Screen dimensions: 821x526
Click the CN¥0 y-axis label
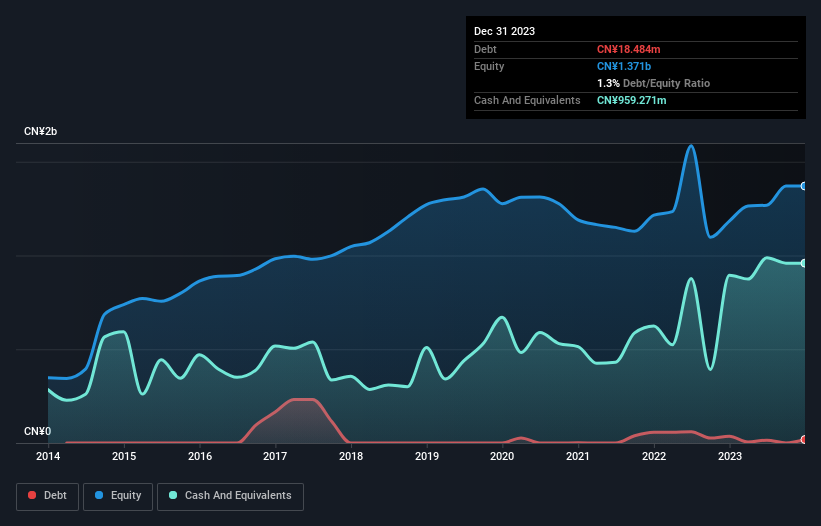[x=38, y=431]
